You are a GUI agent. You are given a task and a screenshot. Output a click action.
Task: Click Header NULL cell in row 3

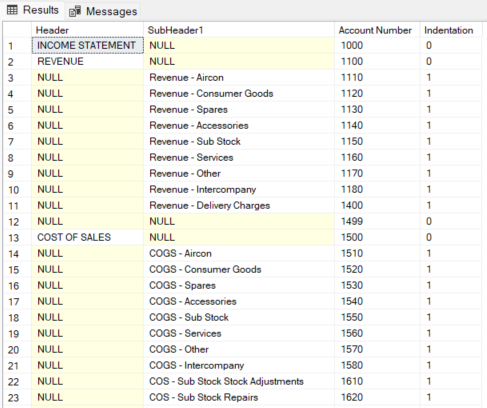pos(88,77)
